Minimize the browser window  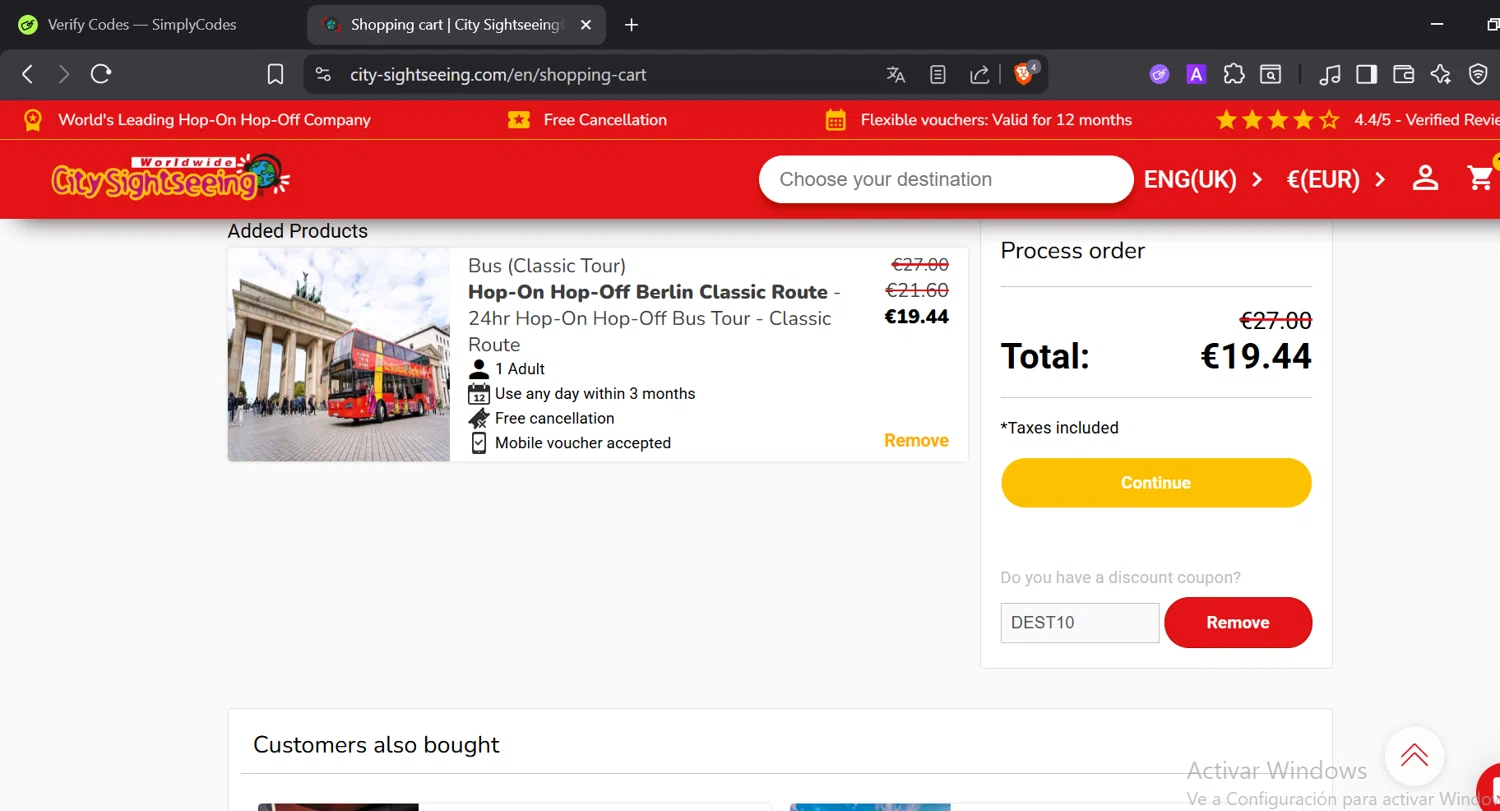click(x=1437, y=25)
